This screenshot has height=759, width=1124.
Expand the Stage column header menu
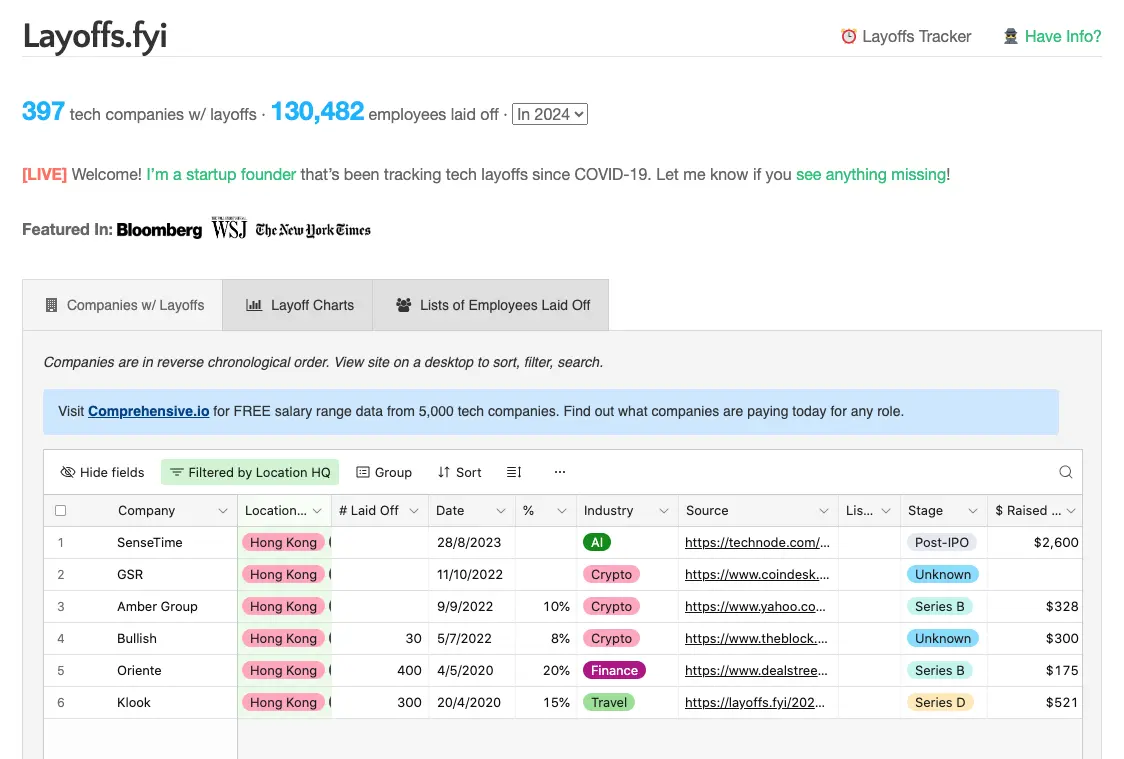(x=973, y=510)
